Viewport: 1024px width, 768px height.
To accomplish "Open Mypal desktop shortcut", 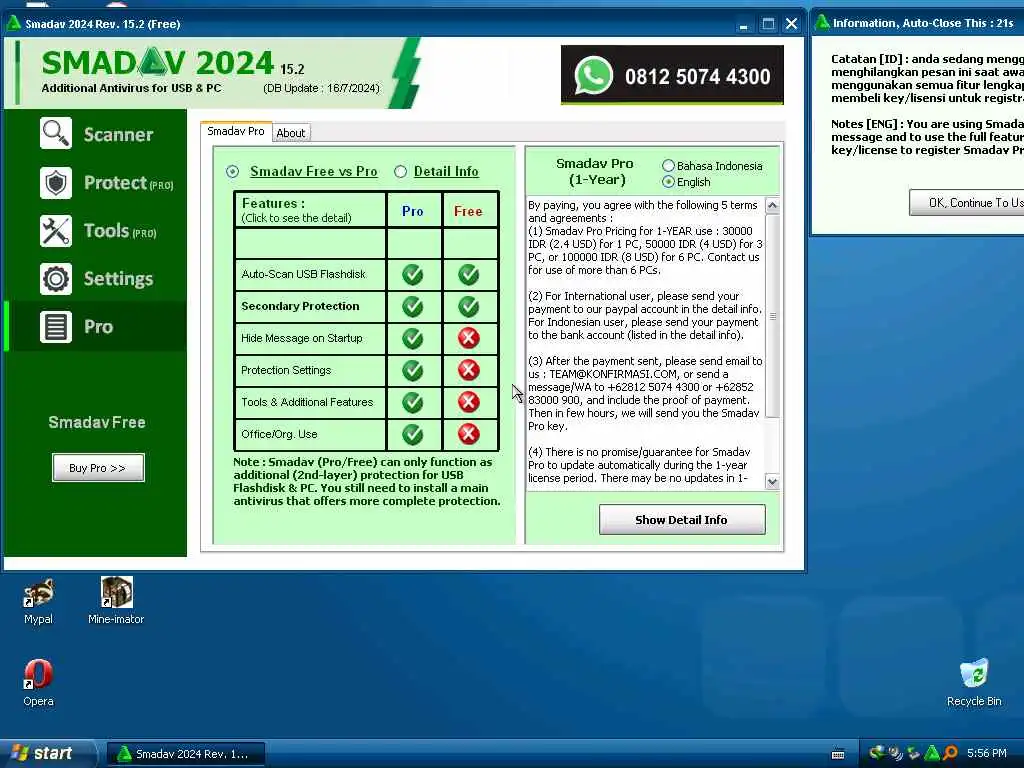I will point(39,601).
